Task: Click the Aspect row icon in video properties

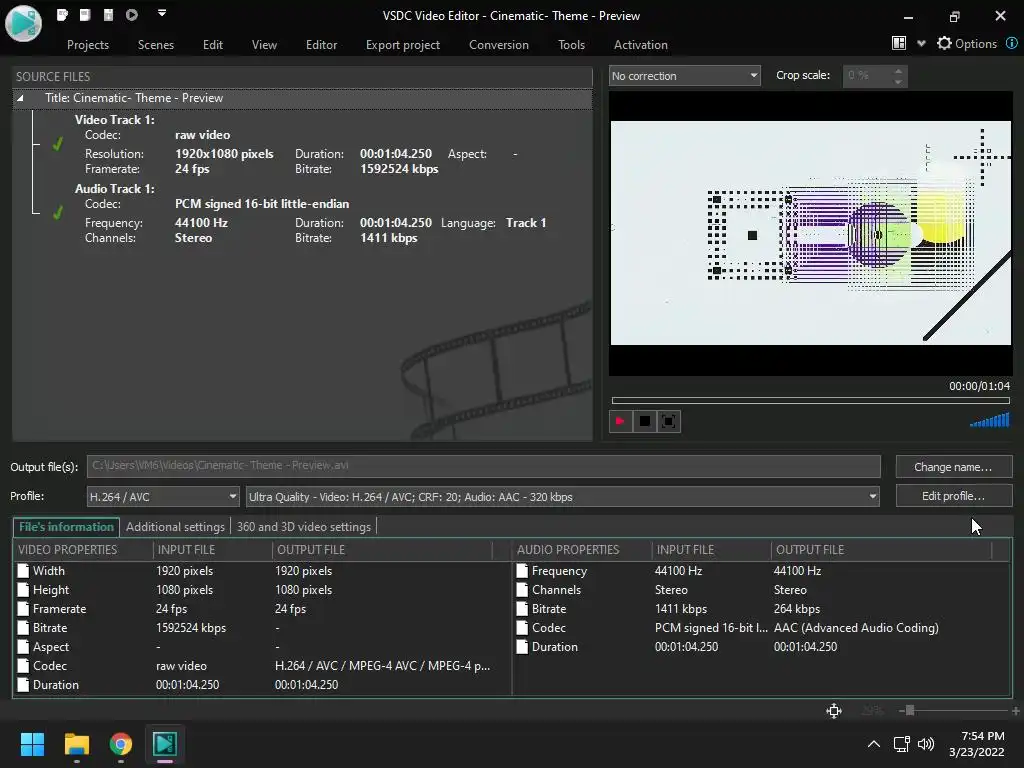Action: pyautogui.click(x=24, y=646)
